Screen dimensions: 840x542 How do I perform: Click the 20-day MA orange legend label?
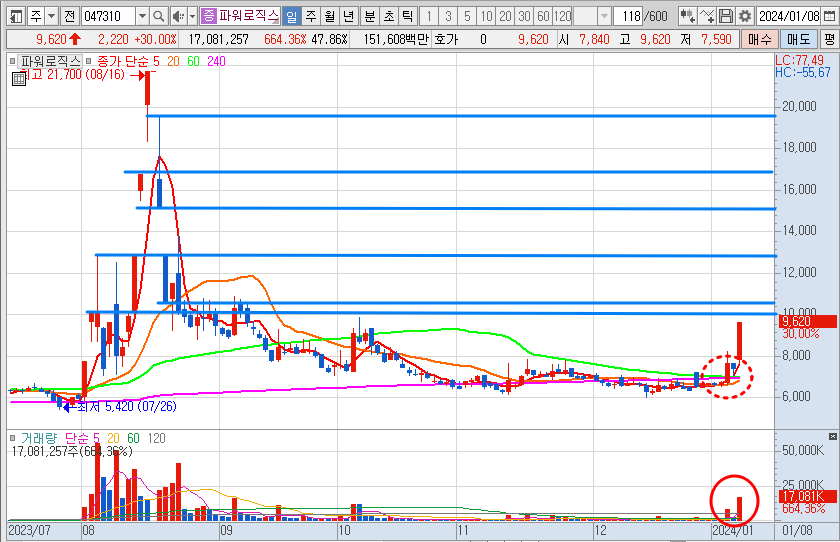click(x=173, y=62)
